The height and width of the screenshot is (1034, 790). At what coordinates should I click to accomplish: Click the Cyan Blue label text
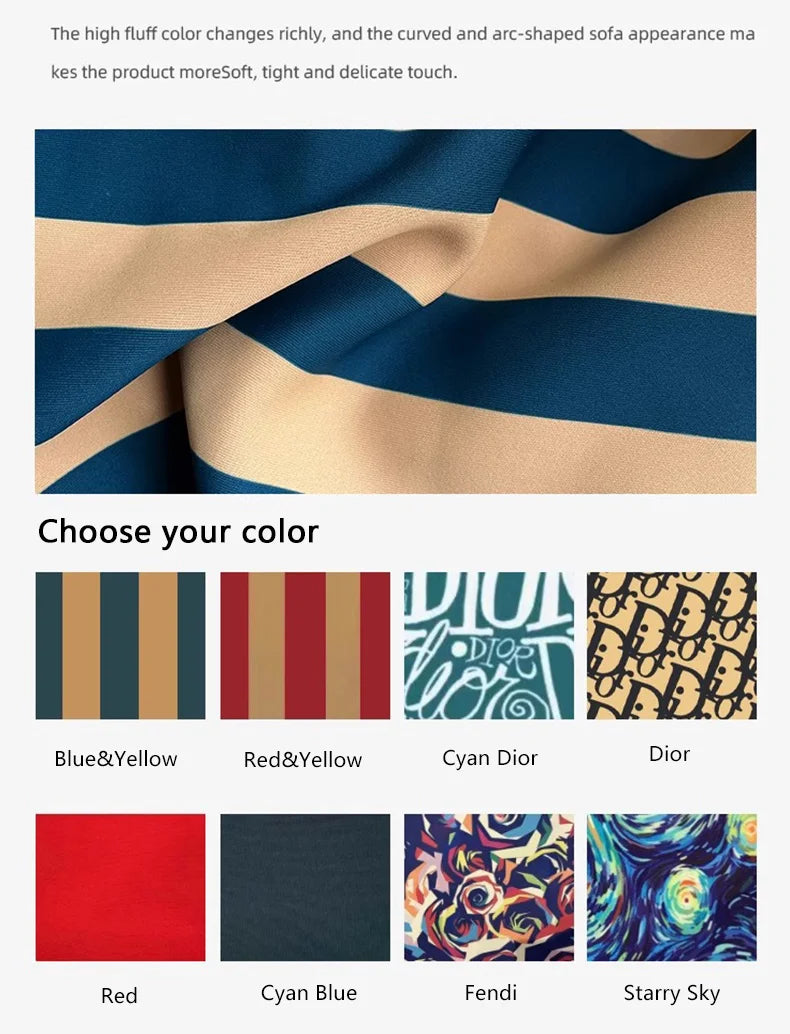coord(309,993)
